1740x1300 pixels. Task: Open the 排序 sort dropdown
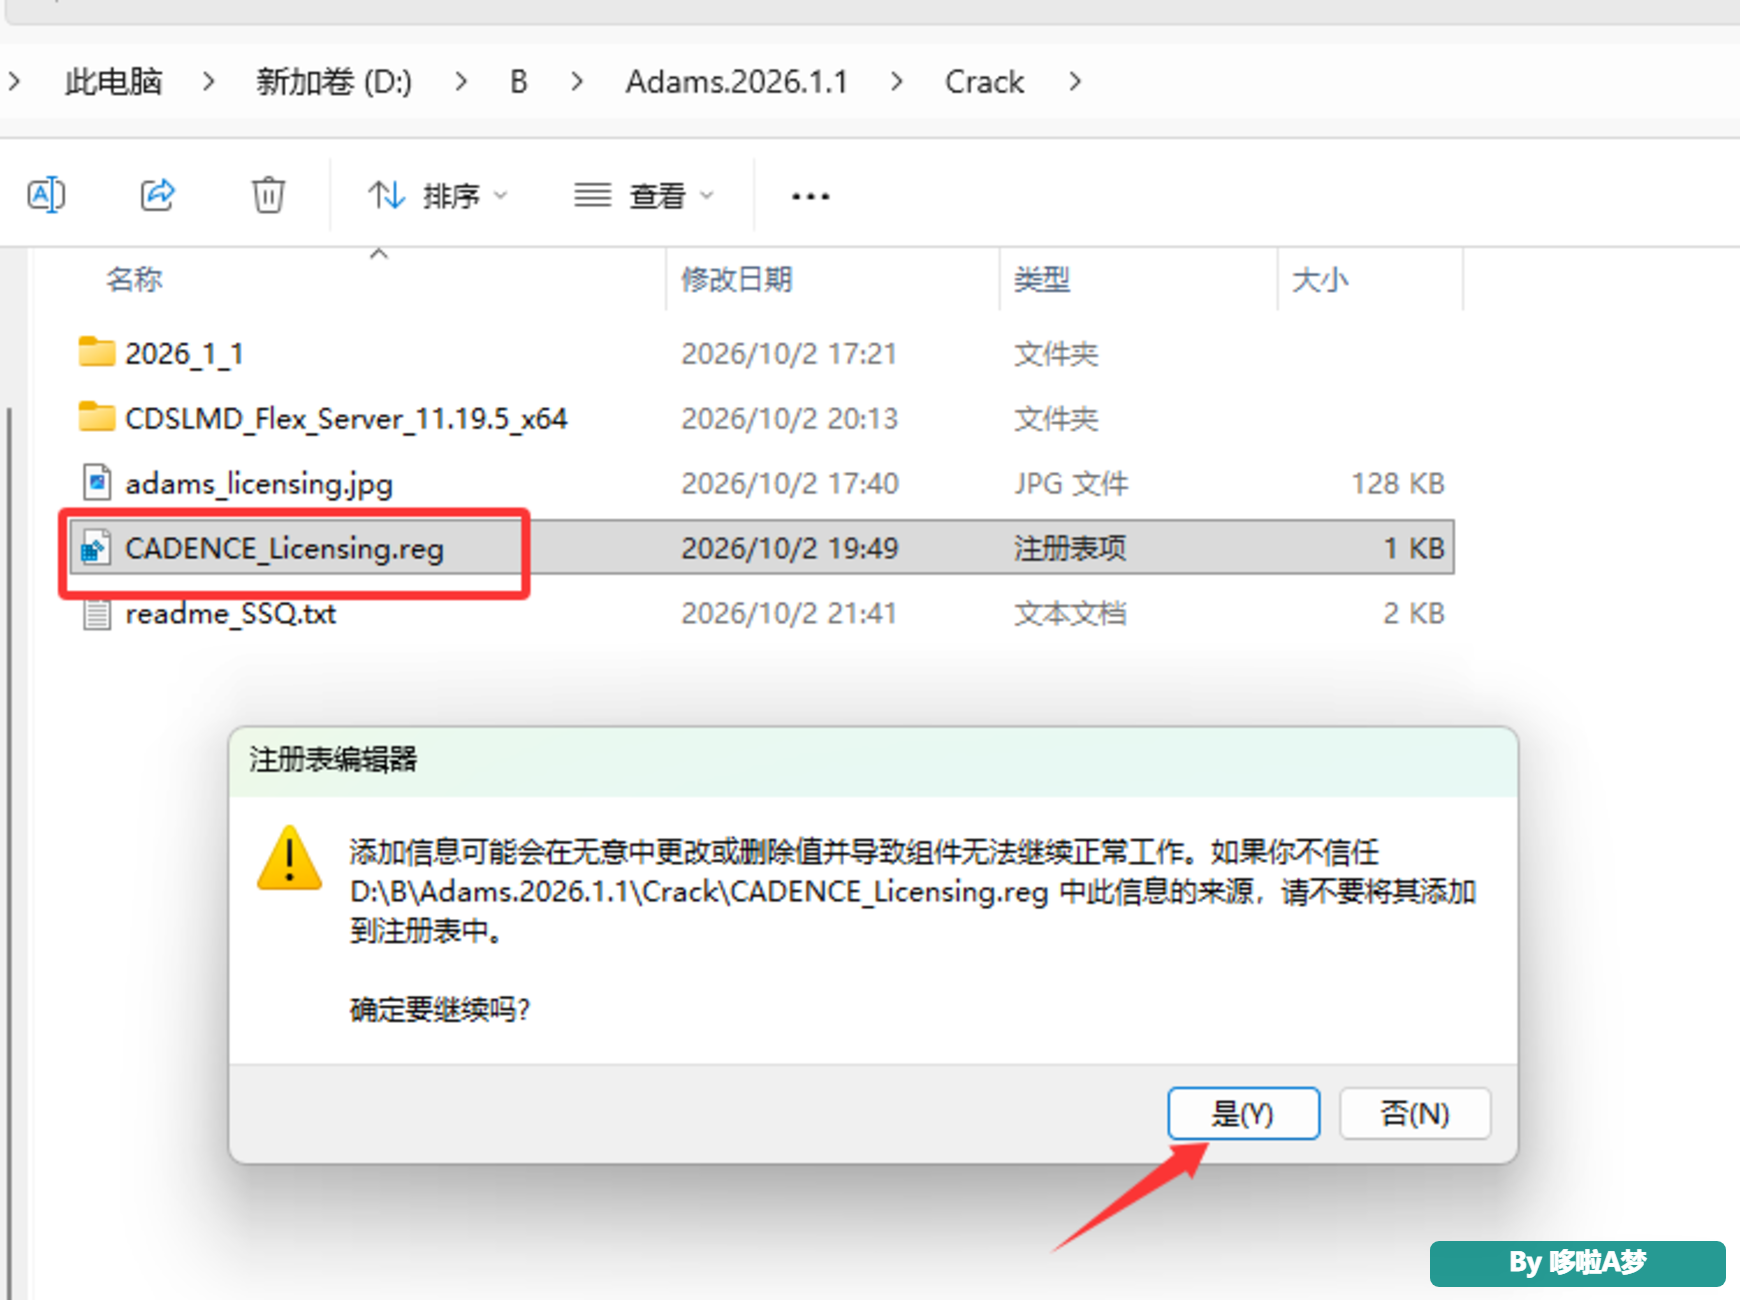tap(438, 195)
